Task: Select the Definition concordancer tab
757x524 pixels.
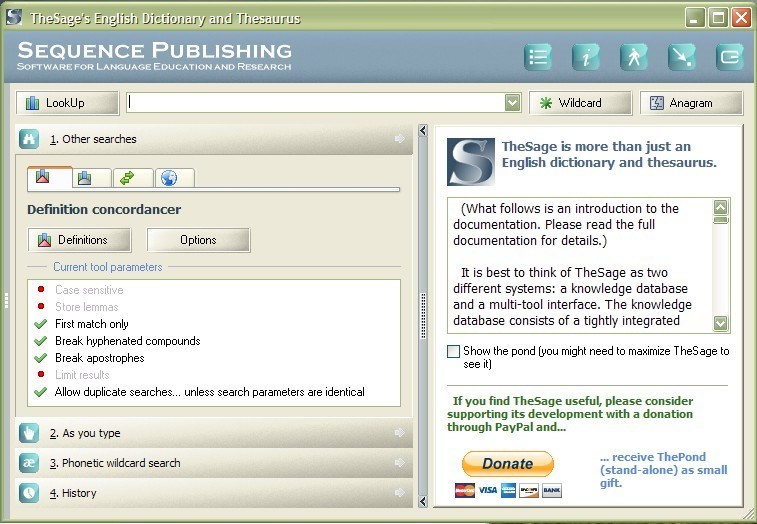Action: pyautogui.click(x=50, y=177)
